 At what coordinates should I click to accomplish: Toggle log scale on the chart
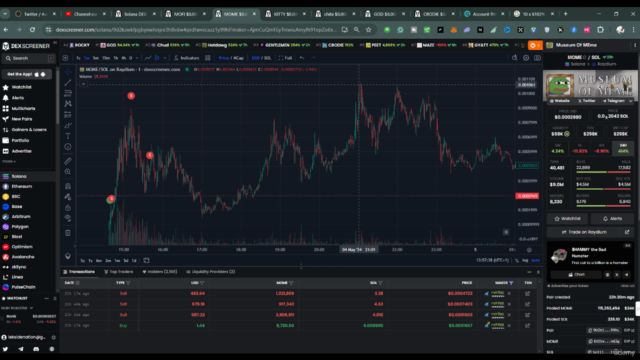pyautogui.click(x=525, y=260)
